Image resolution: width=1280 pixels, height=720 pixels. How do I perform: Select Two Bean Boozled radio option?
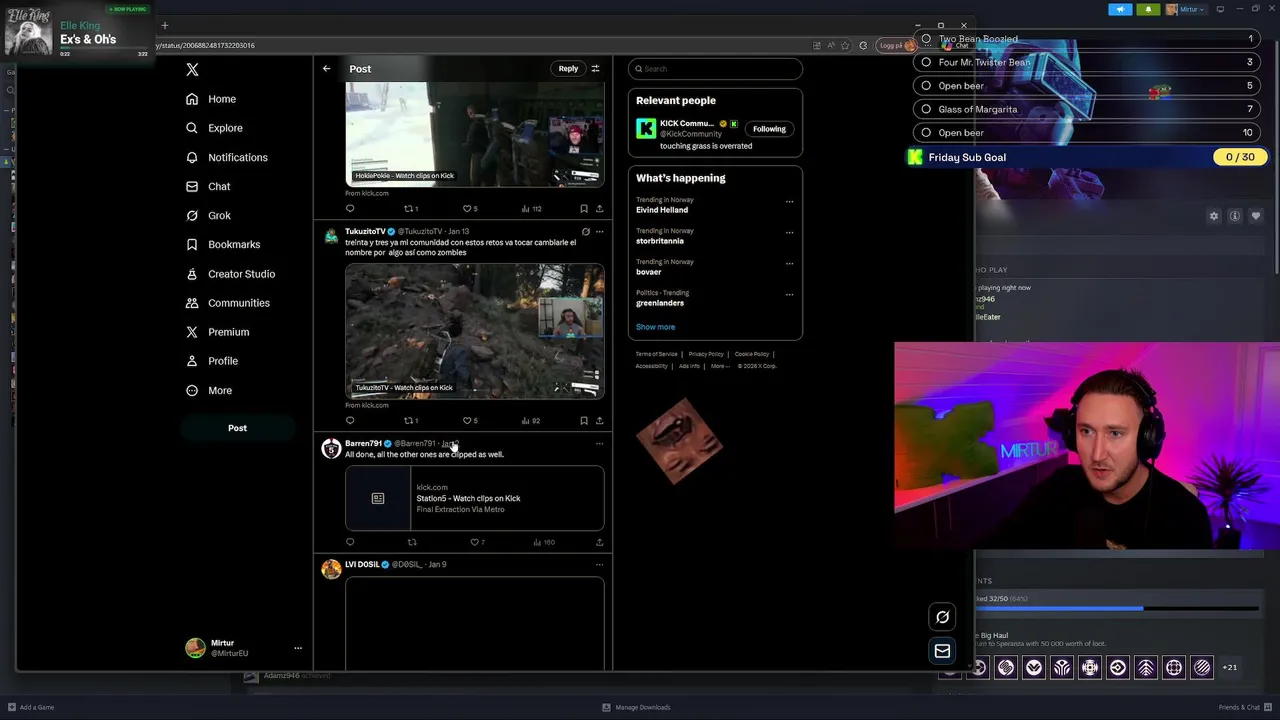[x=926, y=39]
